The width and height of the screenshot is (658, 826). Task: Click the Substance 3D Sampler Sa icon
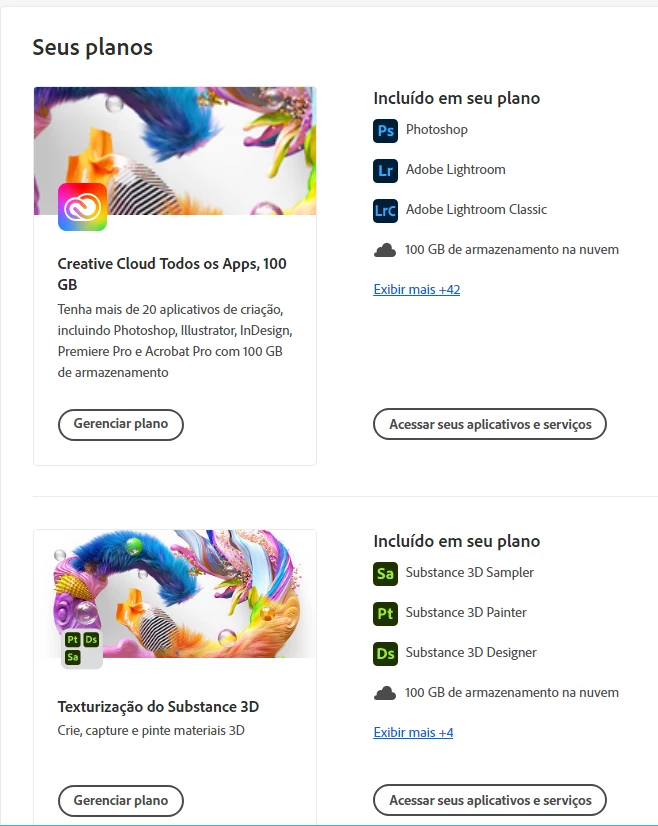[385, 574]
